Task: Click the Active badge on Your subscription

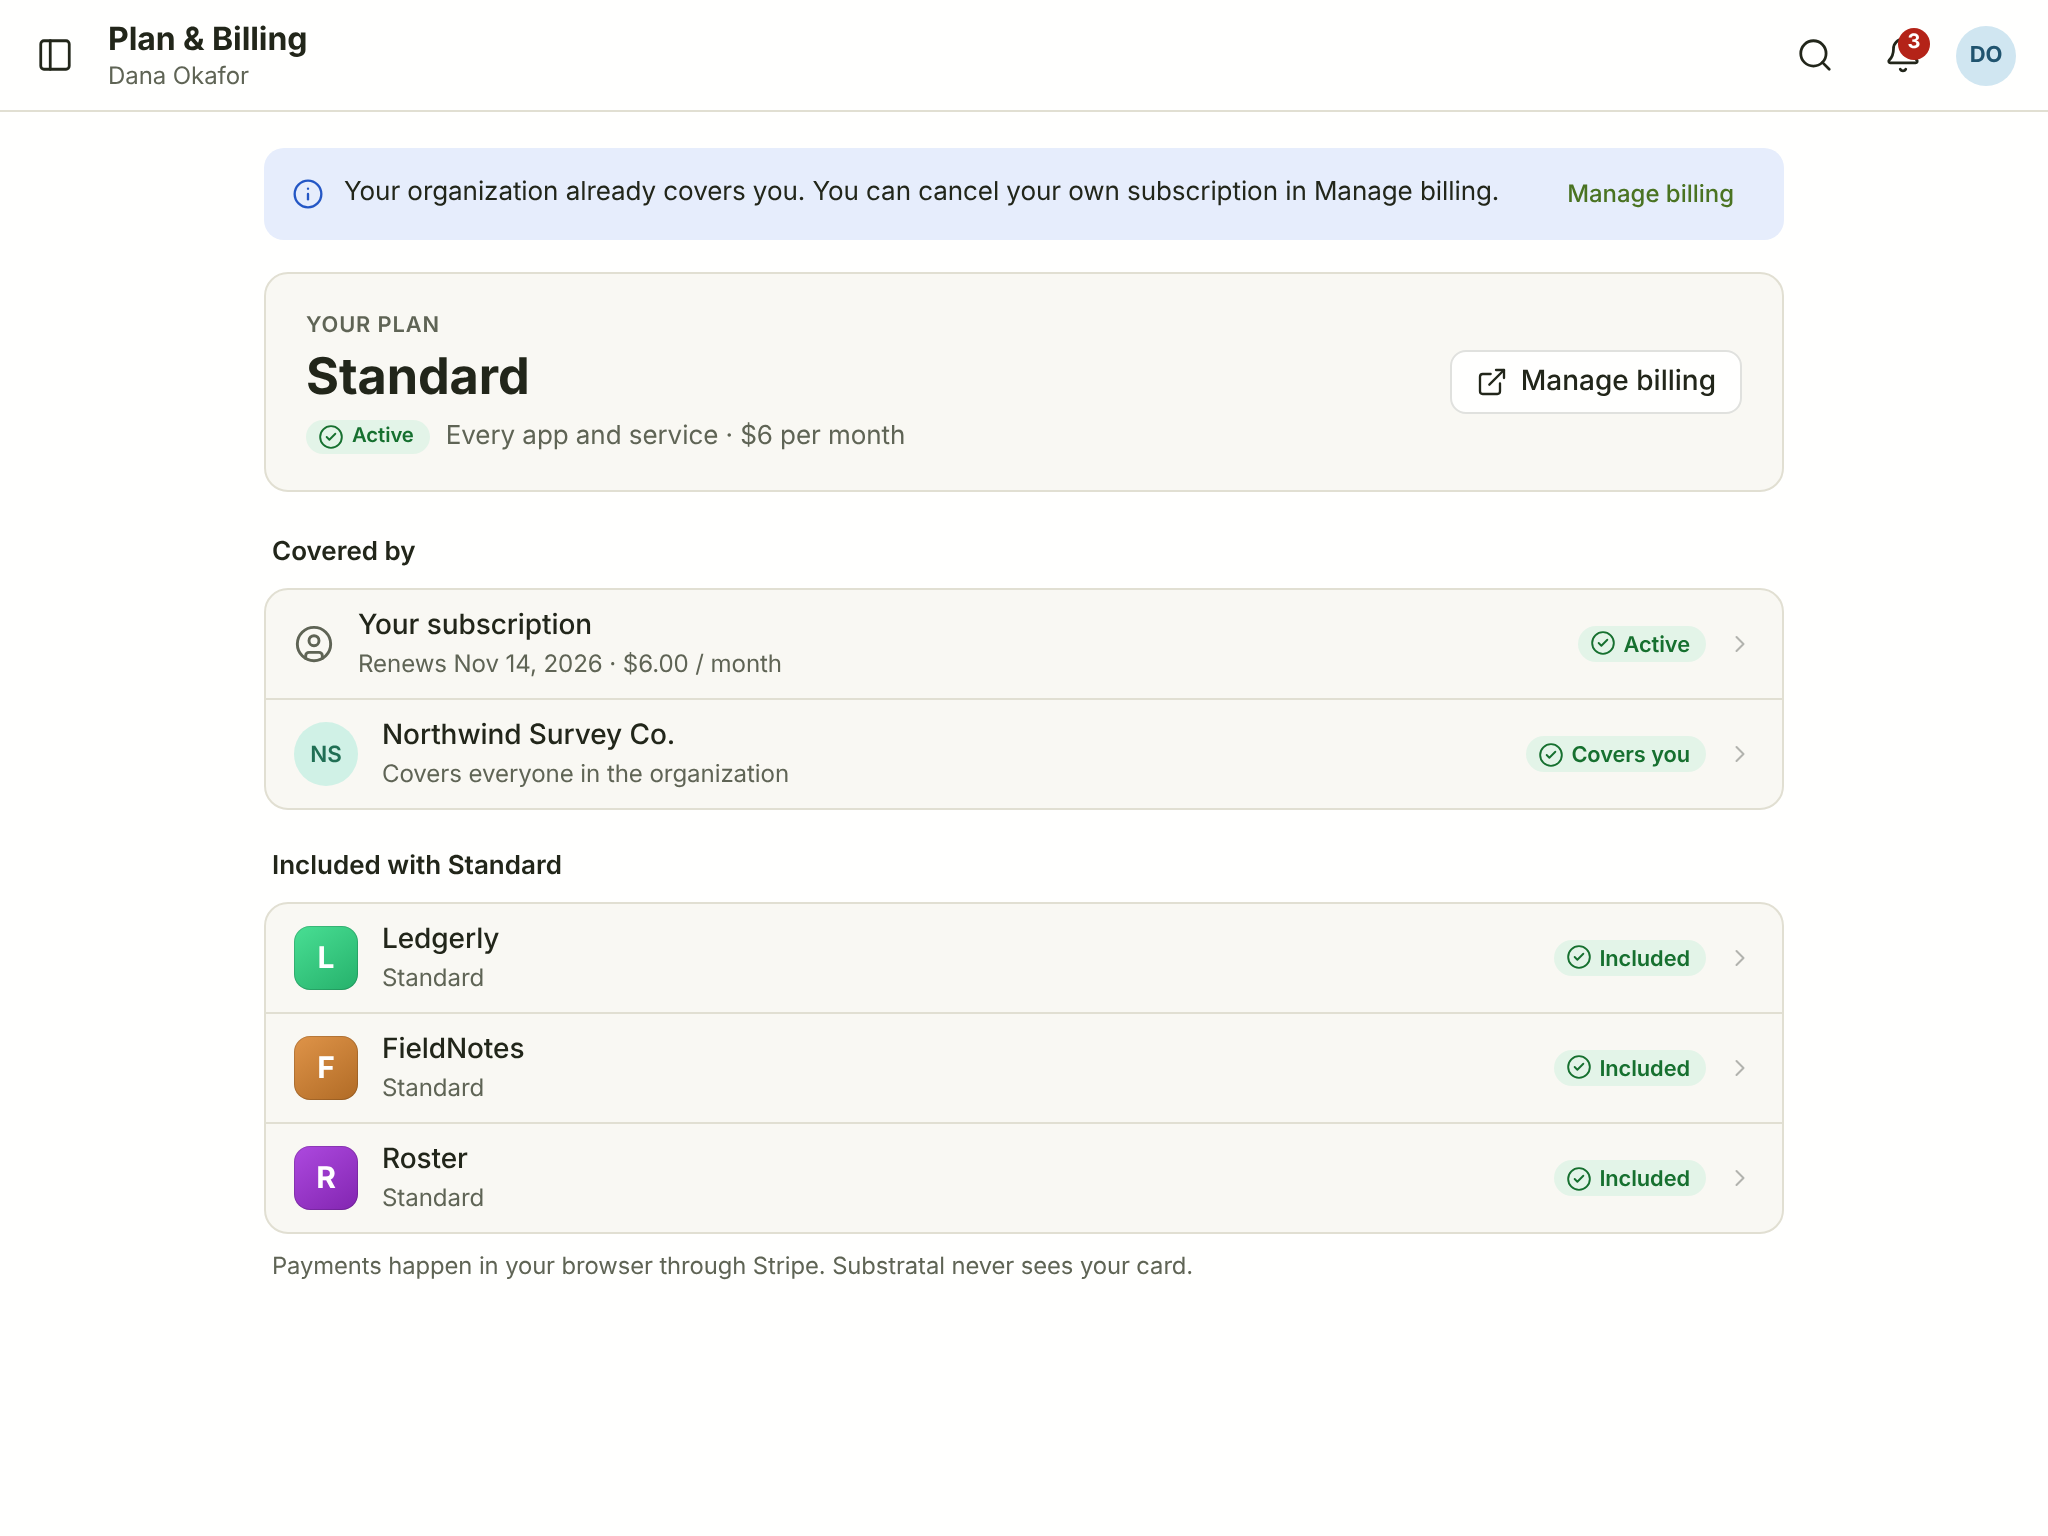Action: pos(1642,644)
